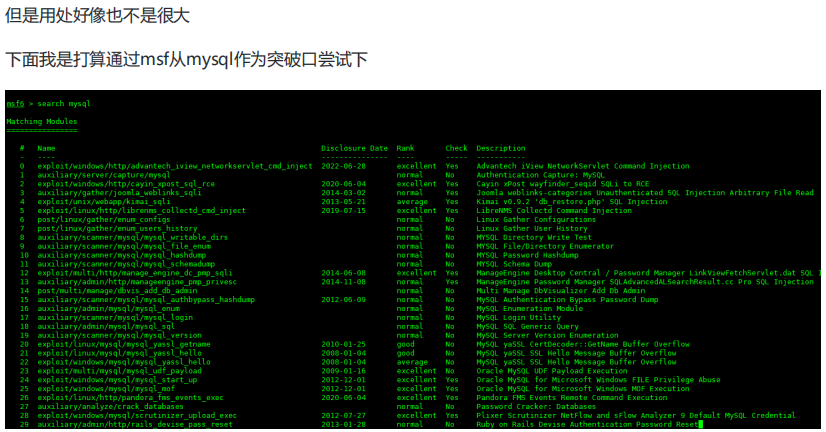This screenshot has height=432, width=826.
Task: Select mysql_udf_payload exploit module
Action: coord(119,371)
